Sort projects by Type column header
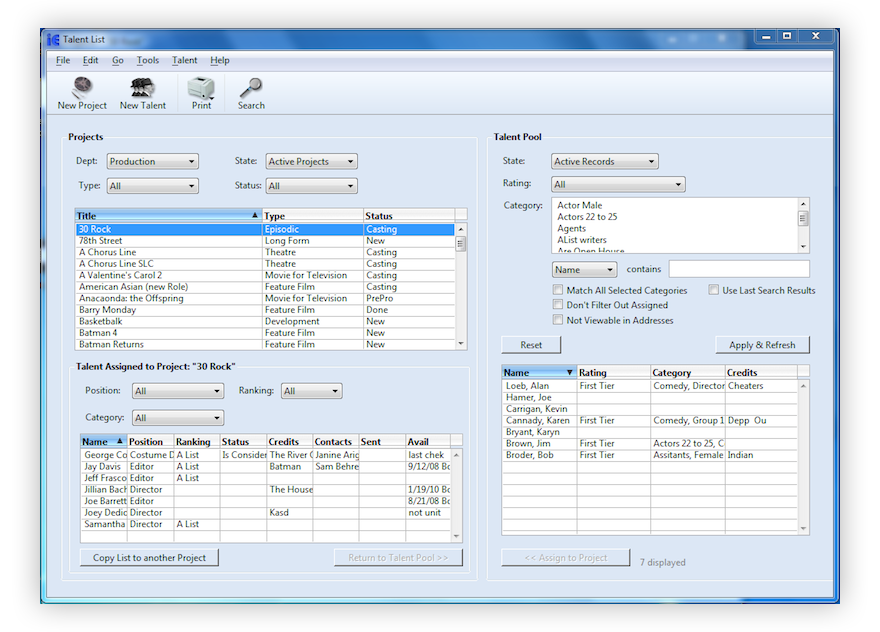Viewport: 880px width, 632px height. 313,216
